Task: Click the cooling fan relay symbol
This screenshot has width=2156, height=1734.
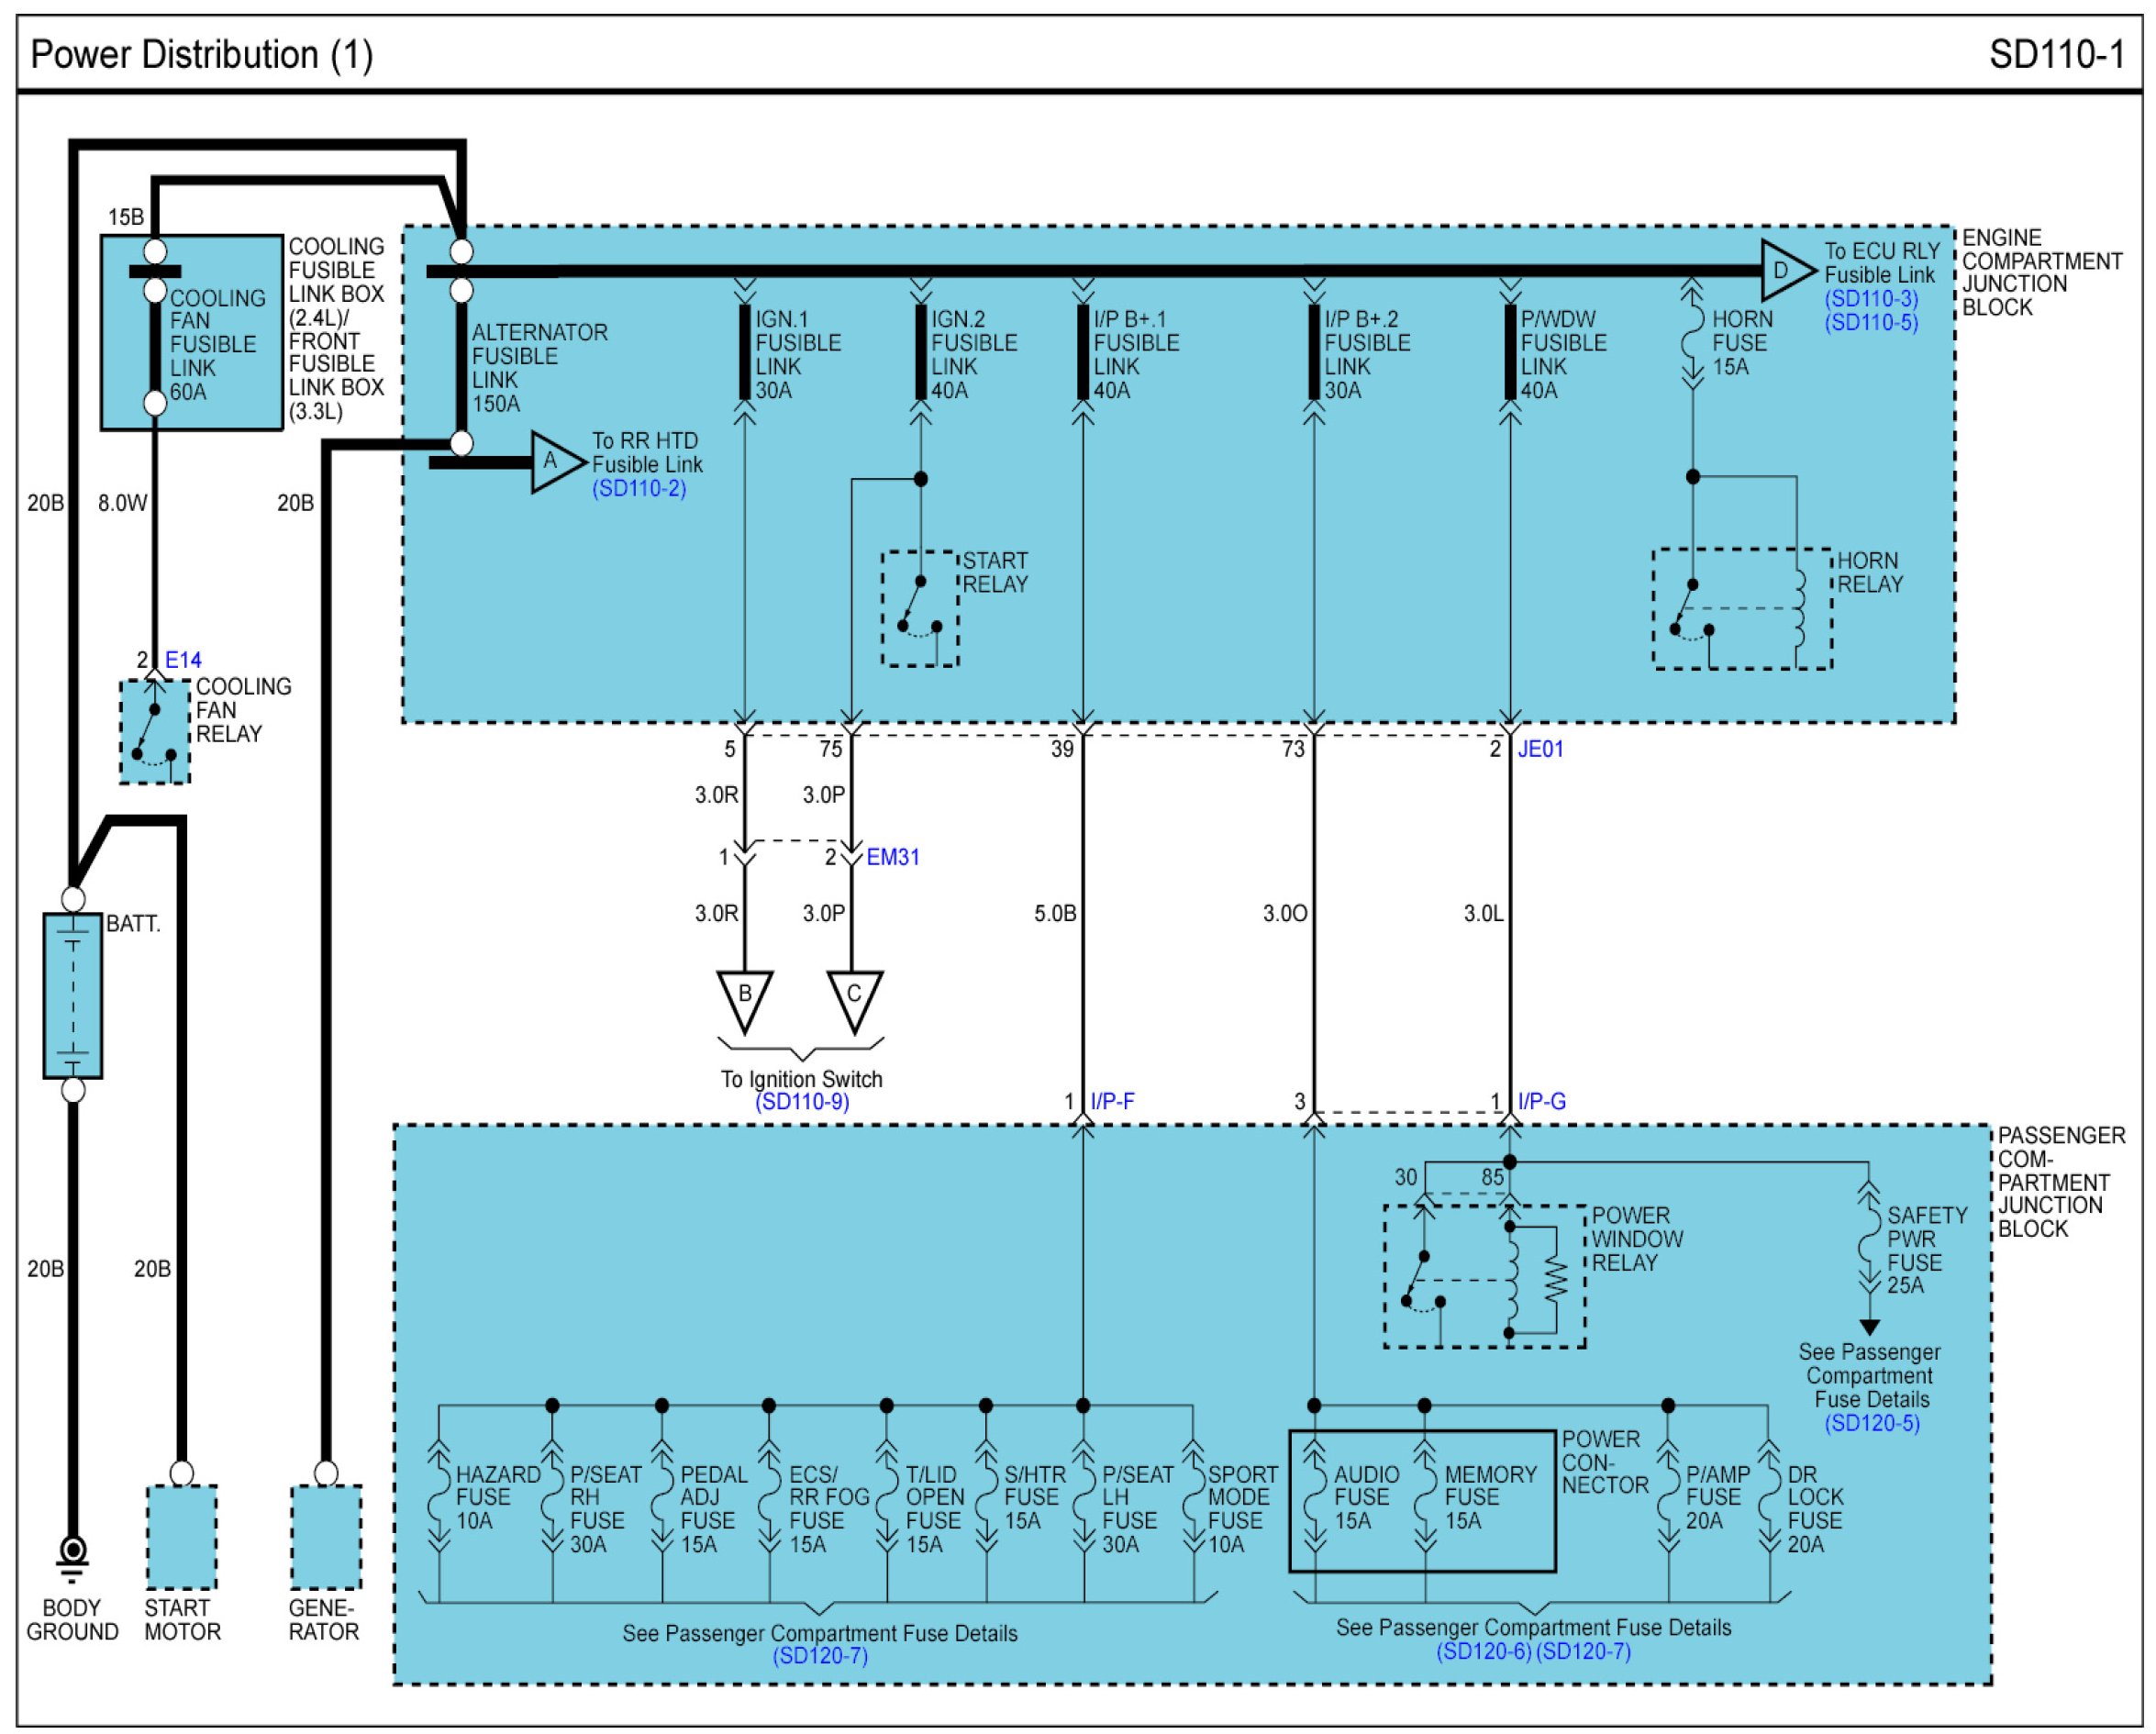Action: point(155,732)
